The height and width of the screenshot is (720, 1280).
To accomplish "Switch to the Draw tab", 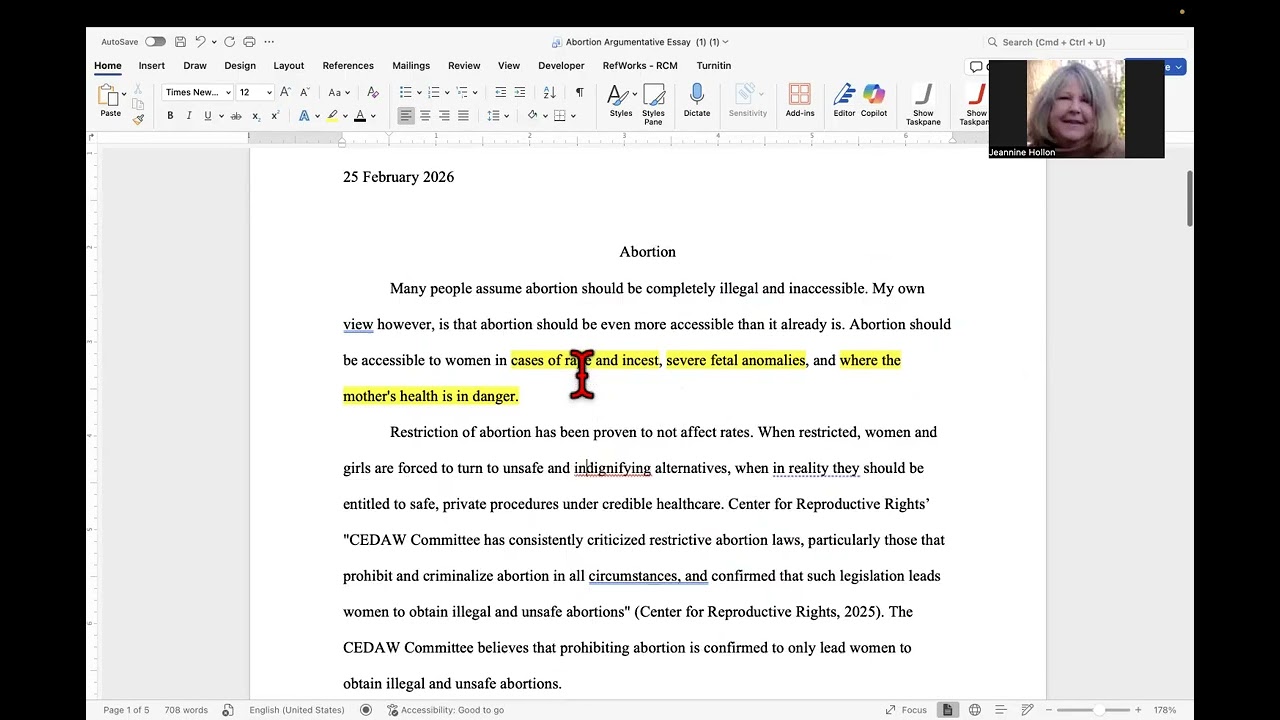I will pyautogui.click(x=195, y=66).
